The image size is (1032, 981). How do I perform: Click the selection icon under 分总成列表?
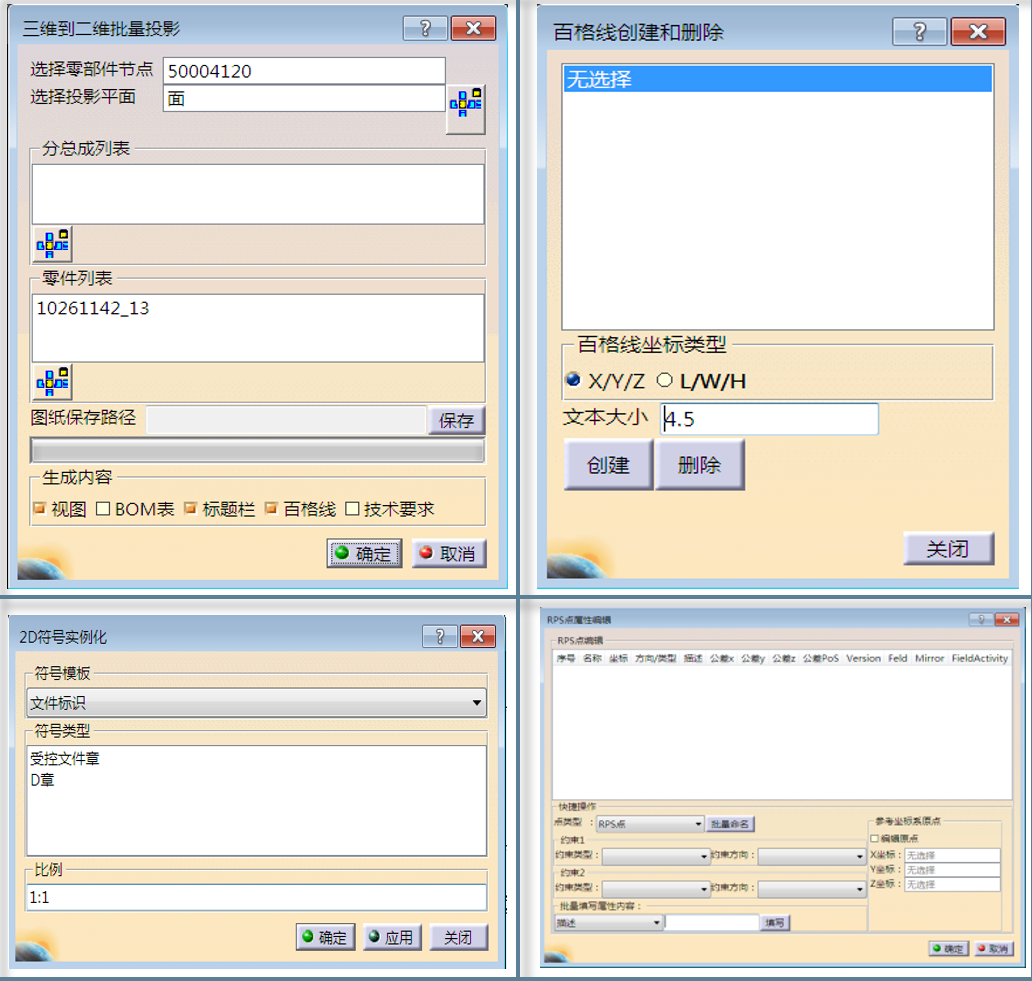52,243
